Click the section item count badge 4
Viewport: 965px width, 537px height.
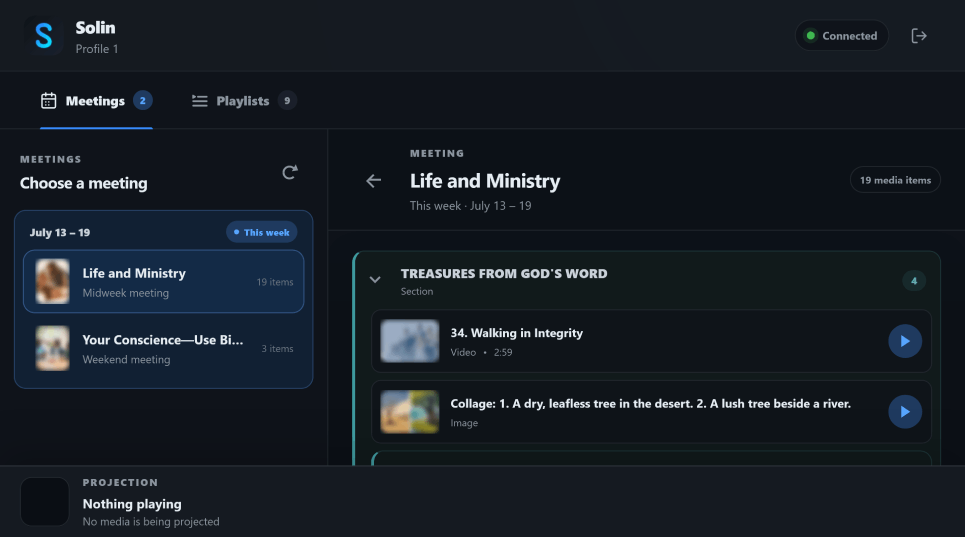click(x=914, y=280)
